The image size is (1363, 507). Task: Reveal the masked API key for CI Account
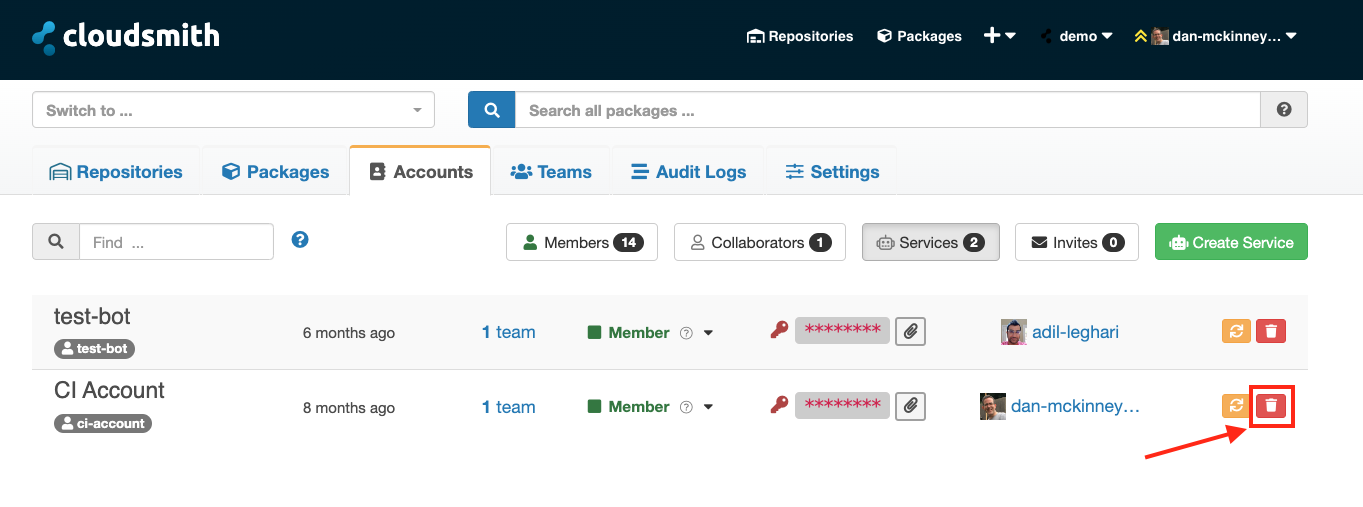842,404
